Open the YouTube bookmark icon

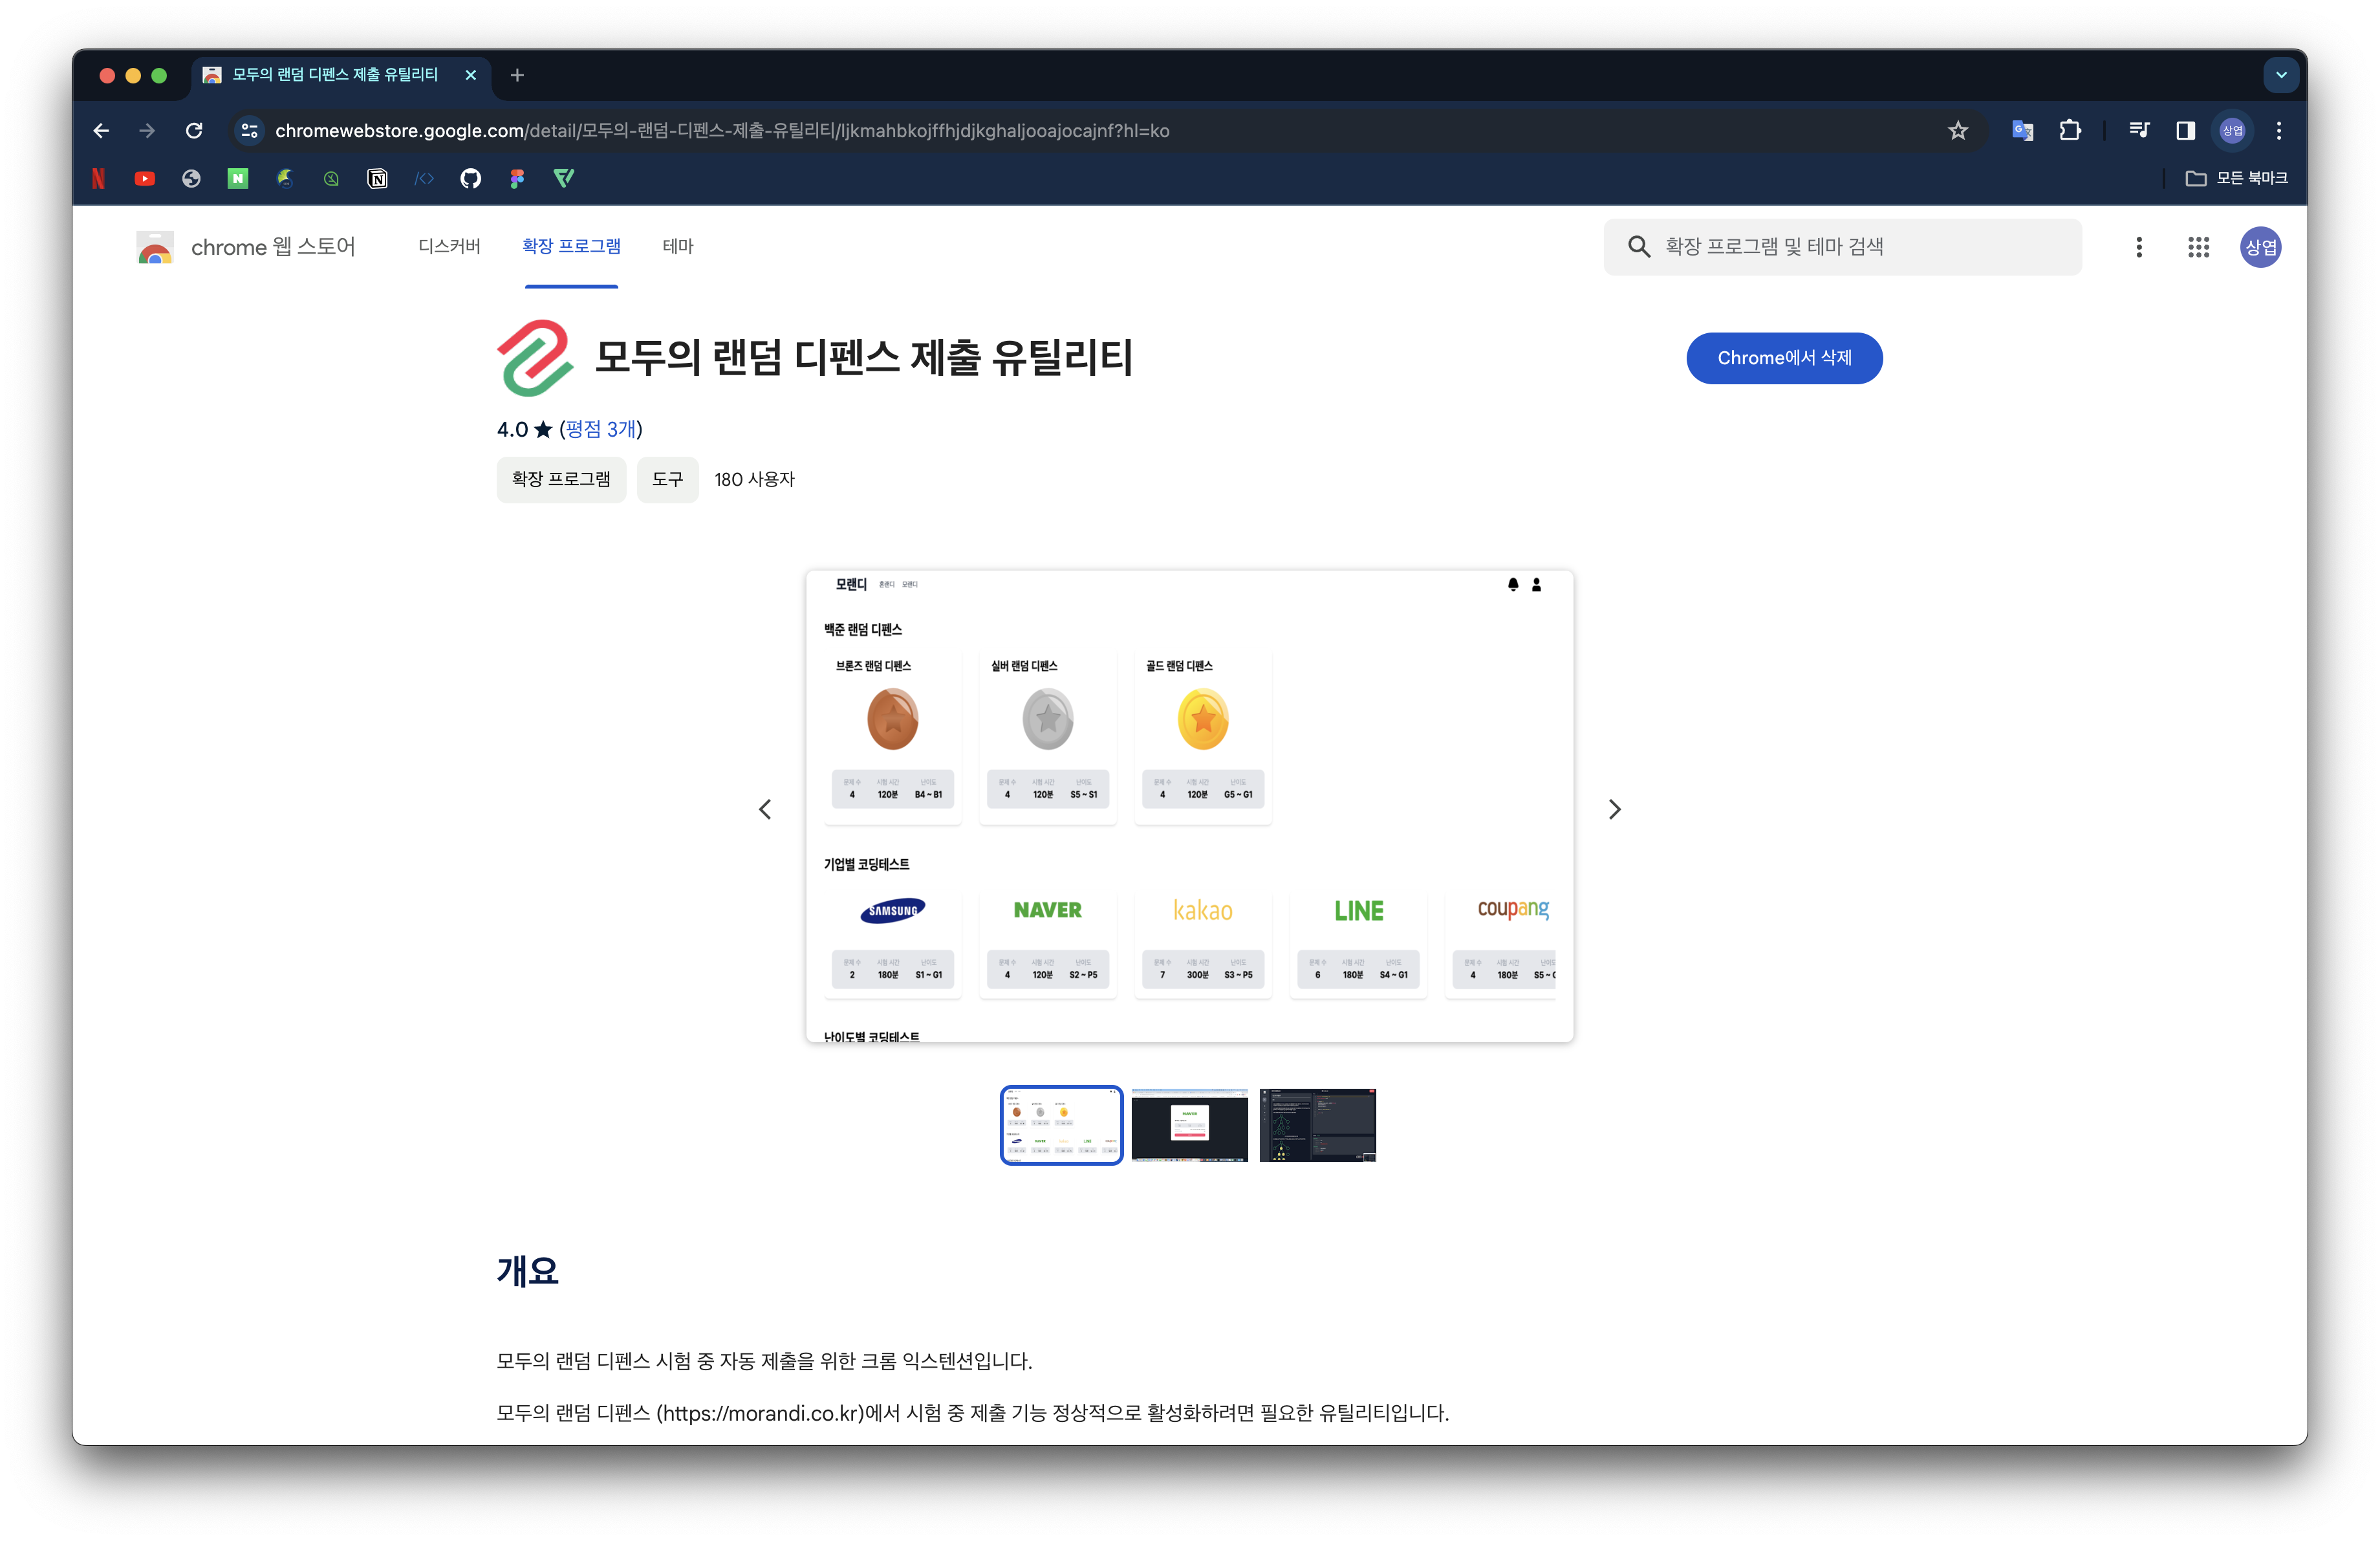click(145, 179)
